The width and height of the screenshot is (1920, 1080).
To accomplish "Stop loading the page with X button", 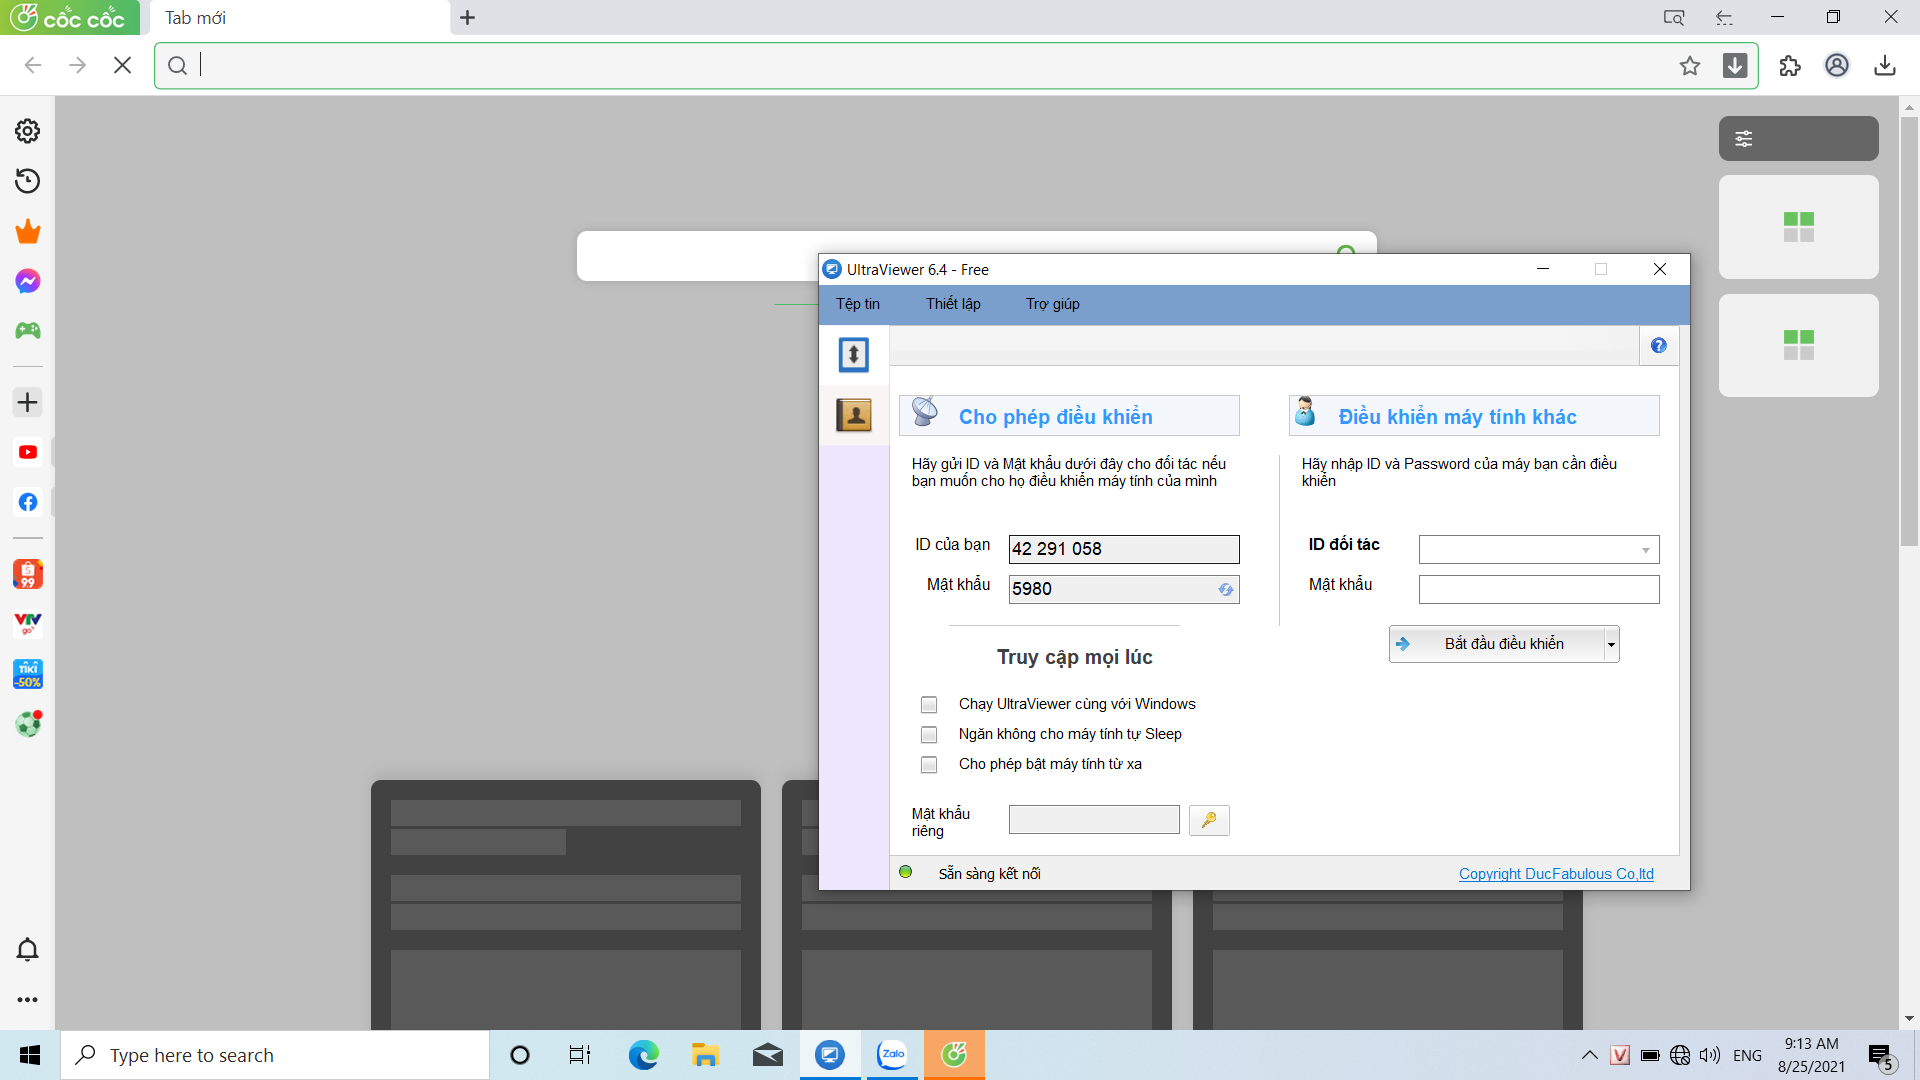I will click(x=123, y=65).
